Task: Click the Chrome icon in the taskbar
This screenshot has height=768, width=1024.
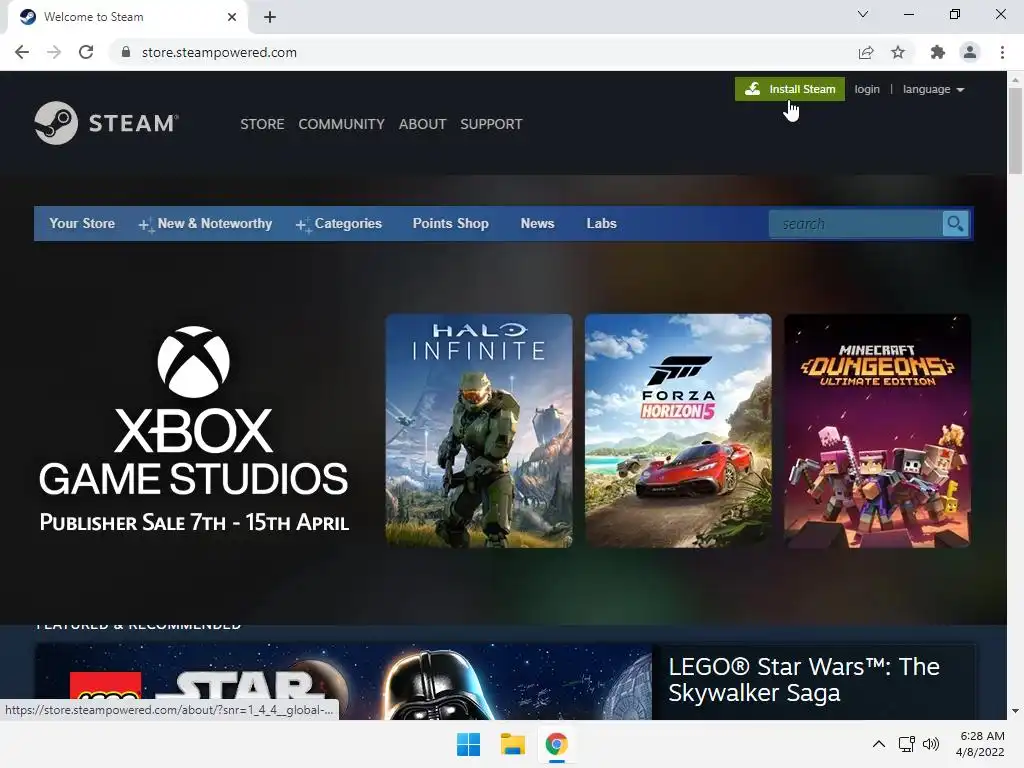Action: 556,744
